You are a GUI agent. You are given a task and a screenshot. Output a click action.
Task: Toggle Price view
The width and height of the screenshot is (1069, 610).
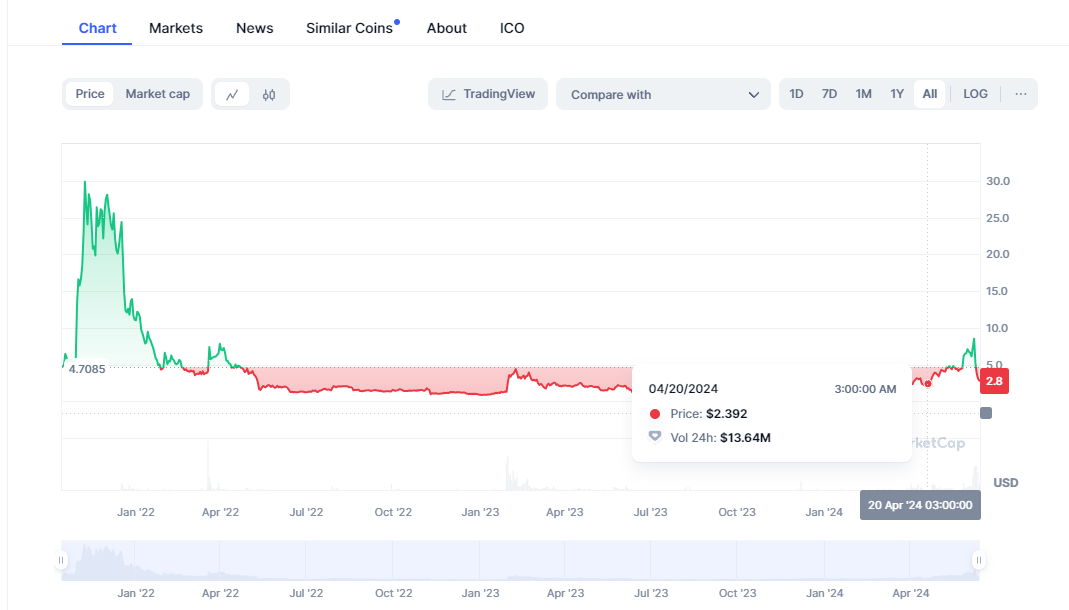pyautogui.click(x=90, y=94)
